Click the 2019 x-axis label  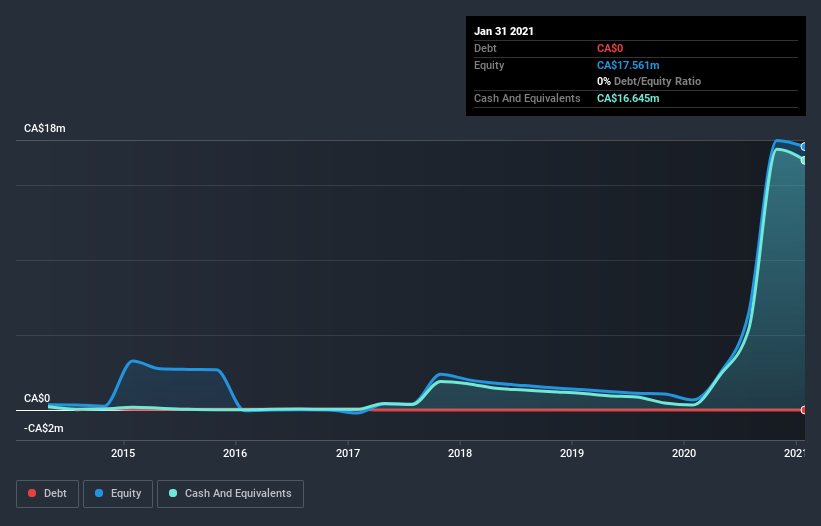tap(572, 453)
